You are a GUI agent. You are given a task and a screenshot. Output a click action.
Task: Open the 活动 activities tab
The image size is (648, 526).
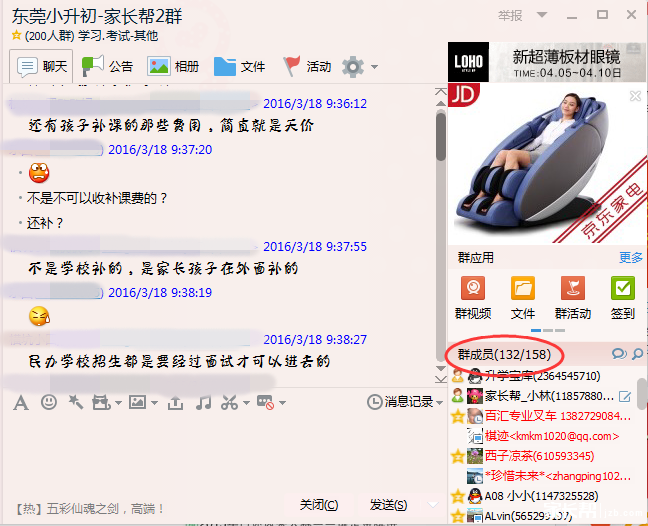(x=307, y=66)
